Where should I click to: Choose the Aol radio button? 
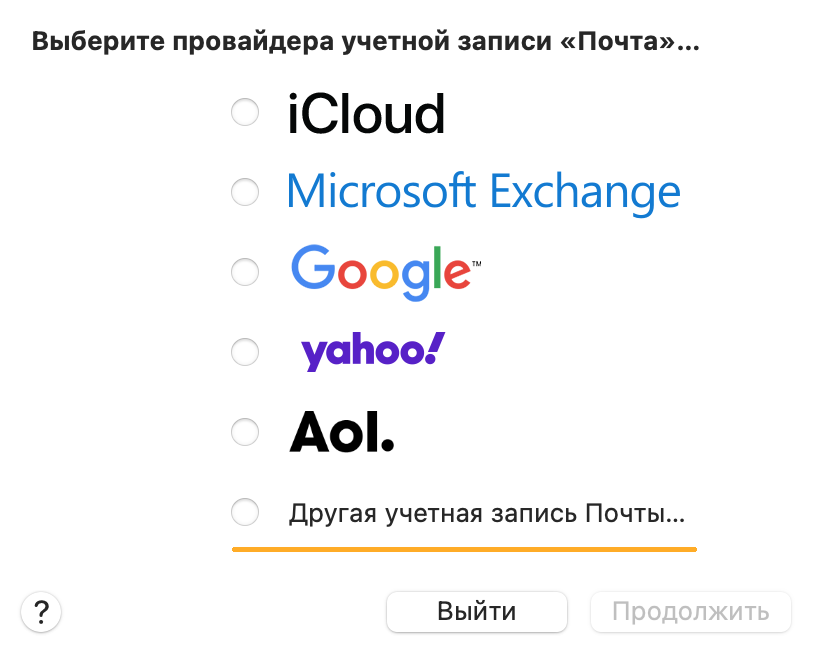(245, 432)
